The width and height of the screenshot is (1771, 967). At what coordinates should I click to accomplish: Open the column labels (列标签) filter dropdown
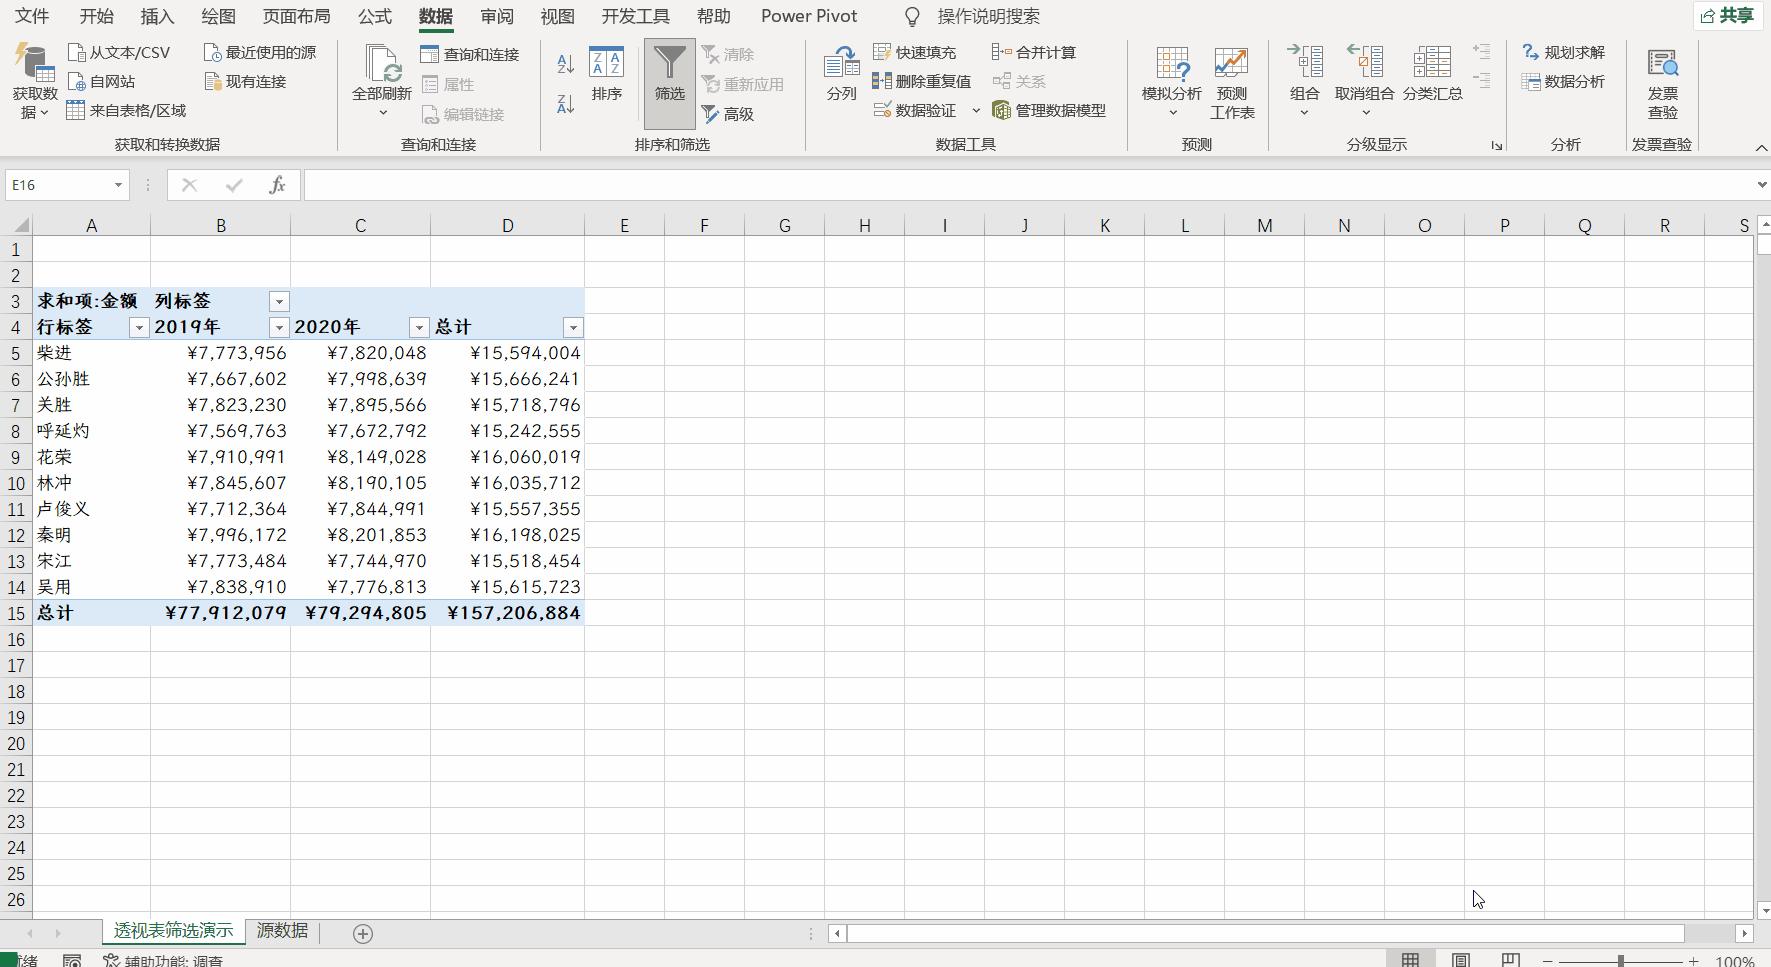point(279,301)
